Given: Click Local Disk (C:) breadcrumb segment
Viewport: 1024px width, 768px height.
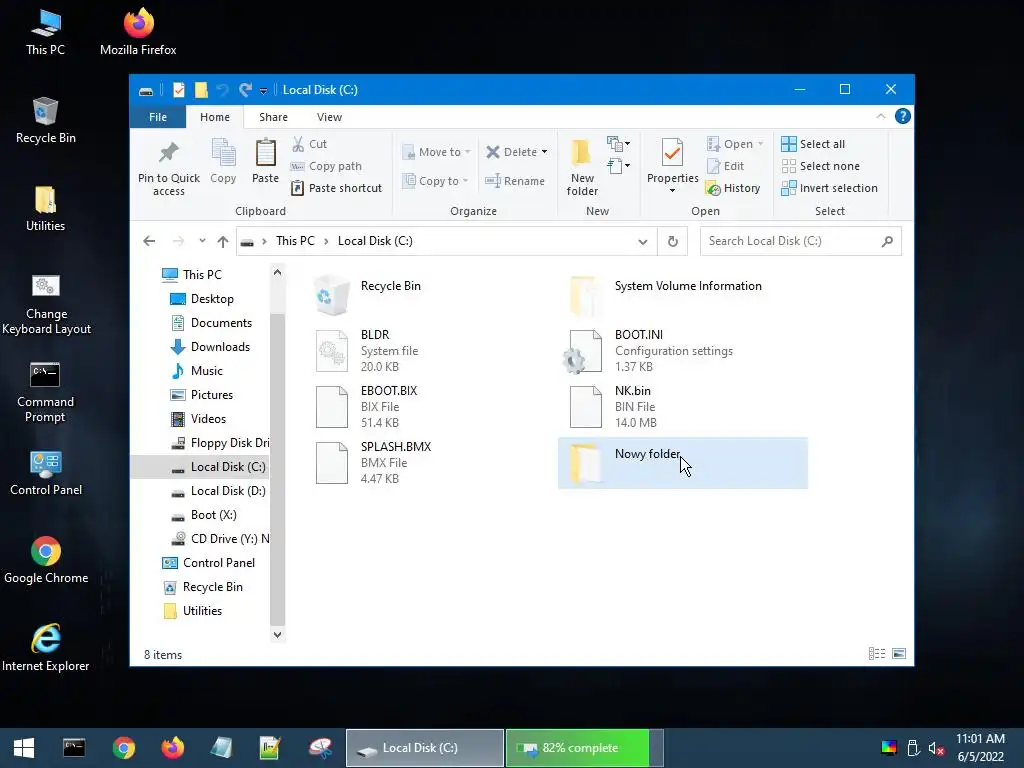Looking at the screenshot, I should pyautogui.click(x=375, y=241).
